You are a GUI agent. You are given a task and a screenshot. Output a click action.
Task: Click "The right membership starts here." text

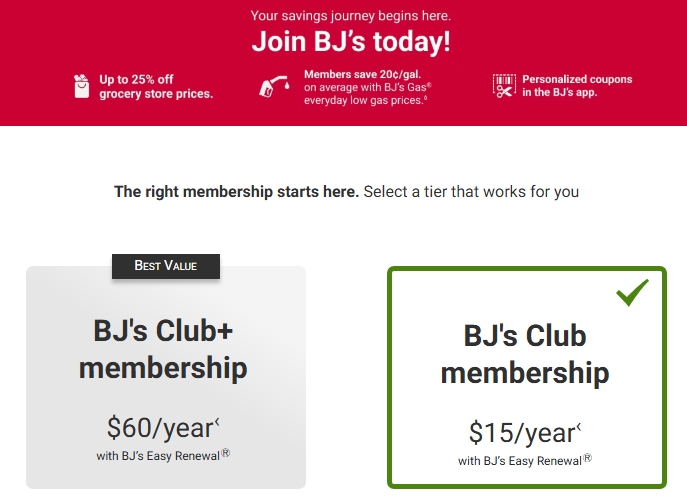236,191
